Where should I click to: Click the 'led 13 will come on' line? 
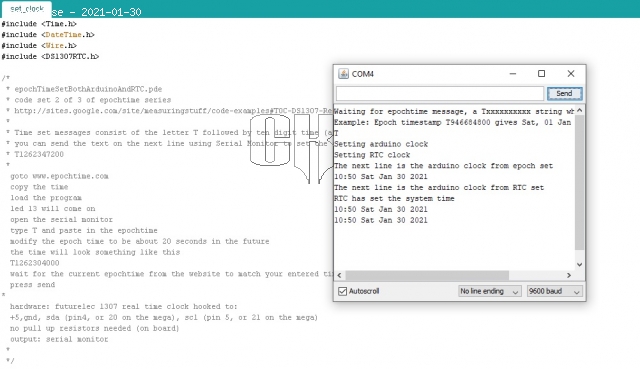click(x=53, y=209)
